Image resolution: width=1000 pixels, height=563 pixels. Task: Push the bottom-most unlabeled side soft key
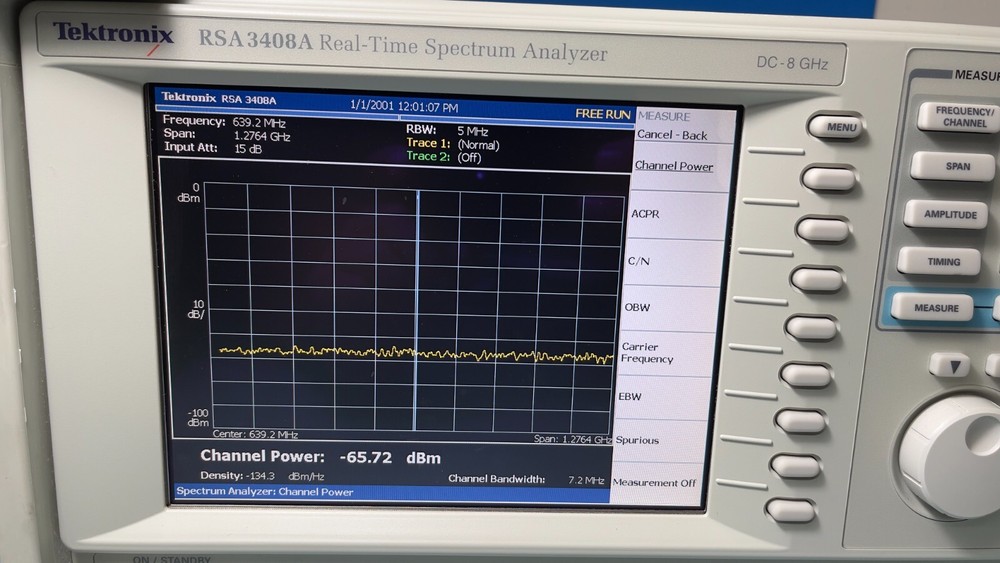pyautogui.click(x=791, y=511)
